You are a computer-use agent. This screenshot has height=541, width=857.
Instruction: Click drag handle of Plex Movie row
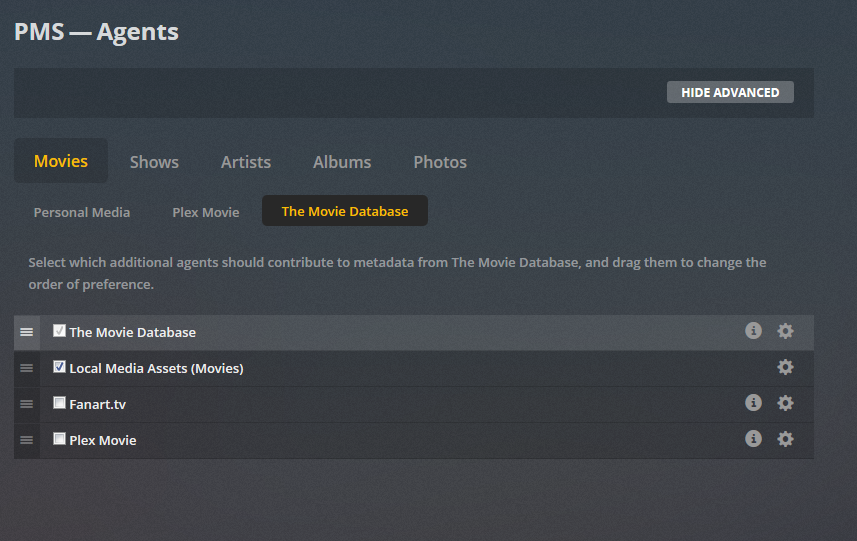(27, 440)
